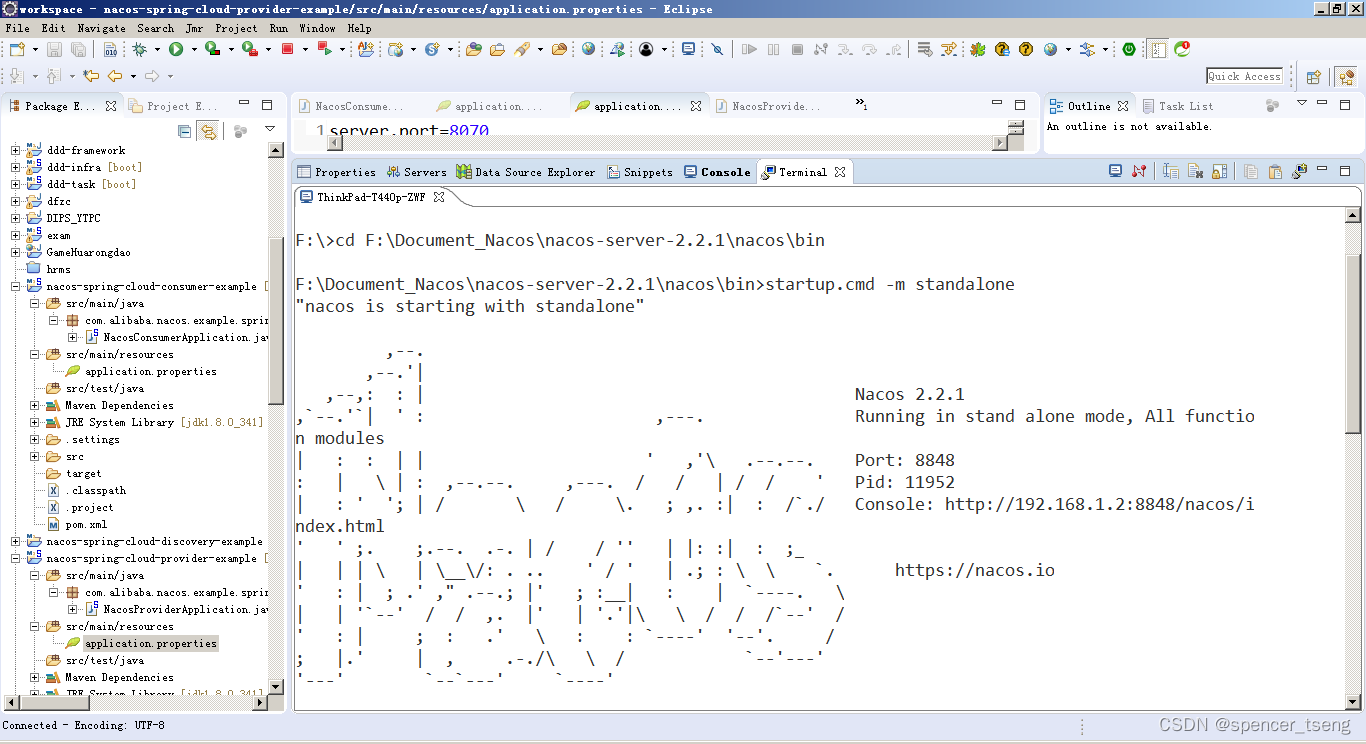Open Eclipse Marketplace globe icon
Image resolution: width=1366 pixels, height=744 pixels.
pos(589,48)
